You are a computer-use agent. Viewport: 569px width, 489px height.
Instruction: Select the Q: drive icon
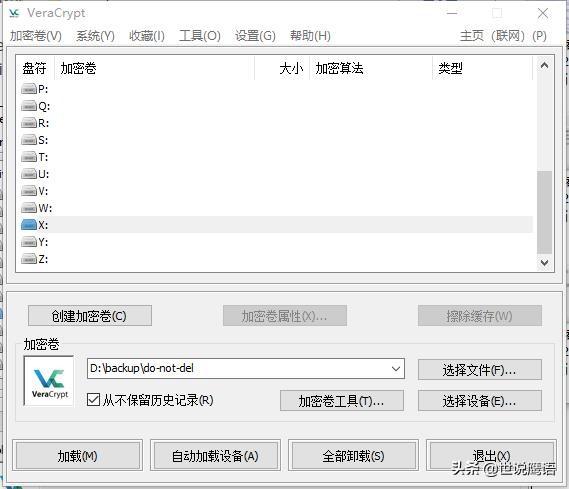(x=29, y=106)
